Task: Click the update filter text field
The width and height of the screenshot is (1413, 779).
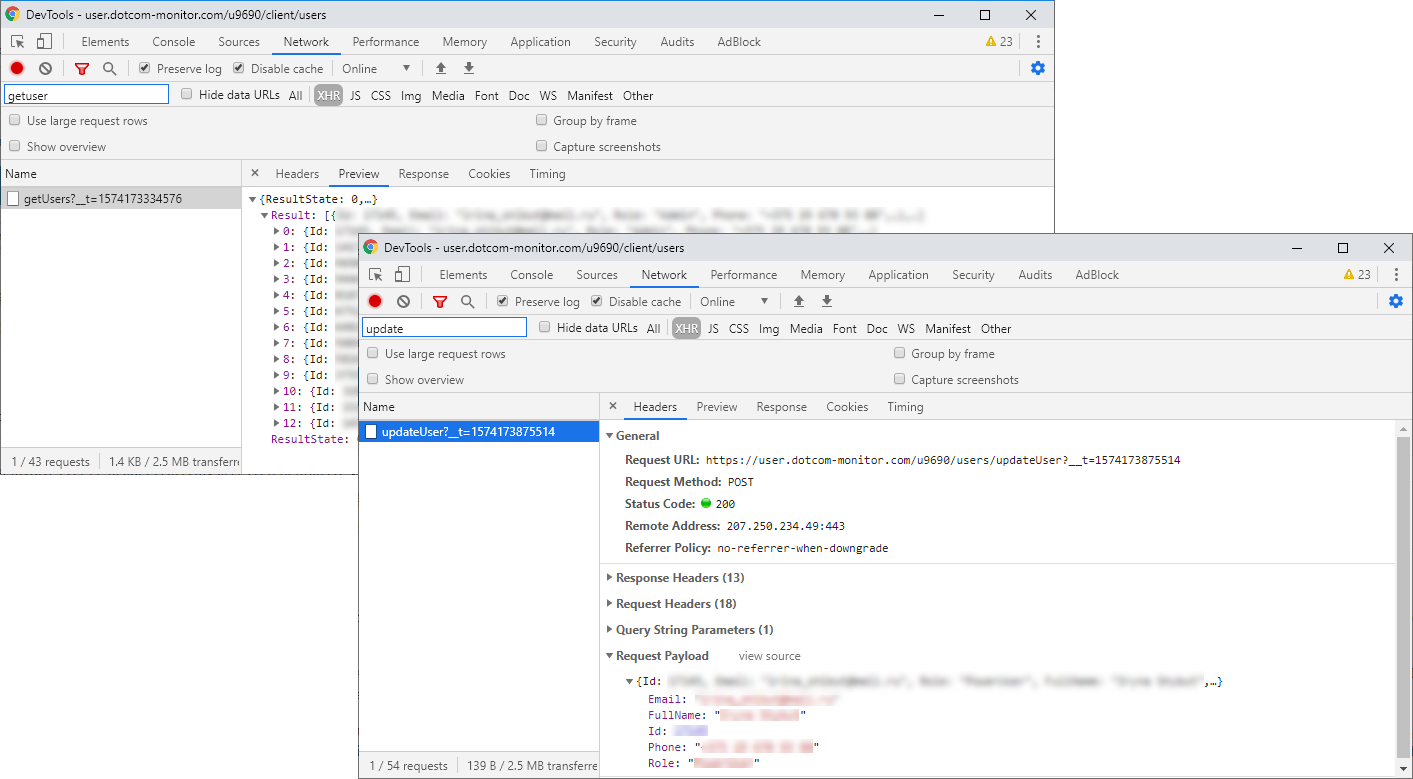Action: point(444,328)
